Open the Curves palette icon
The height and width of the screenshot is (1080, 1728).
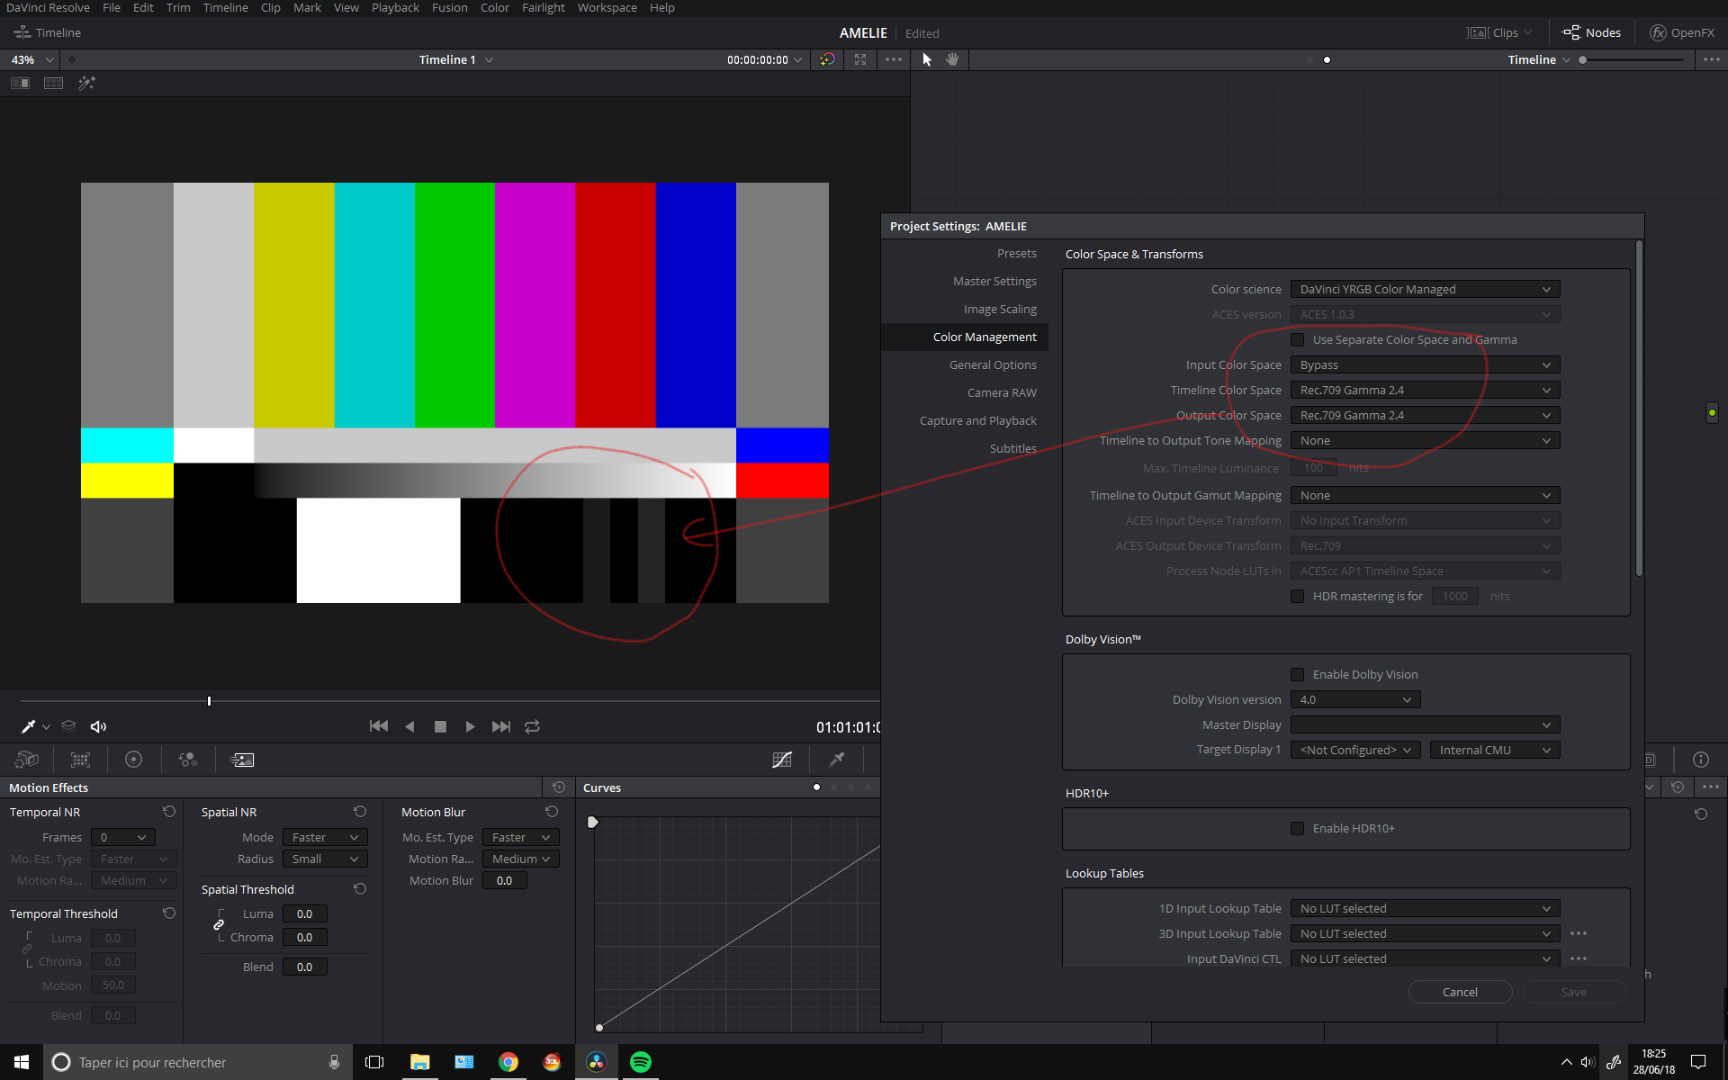[782, 760]
